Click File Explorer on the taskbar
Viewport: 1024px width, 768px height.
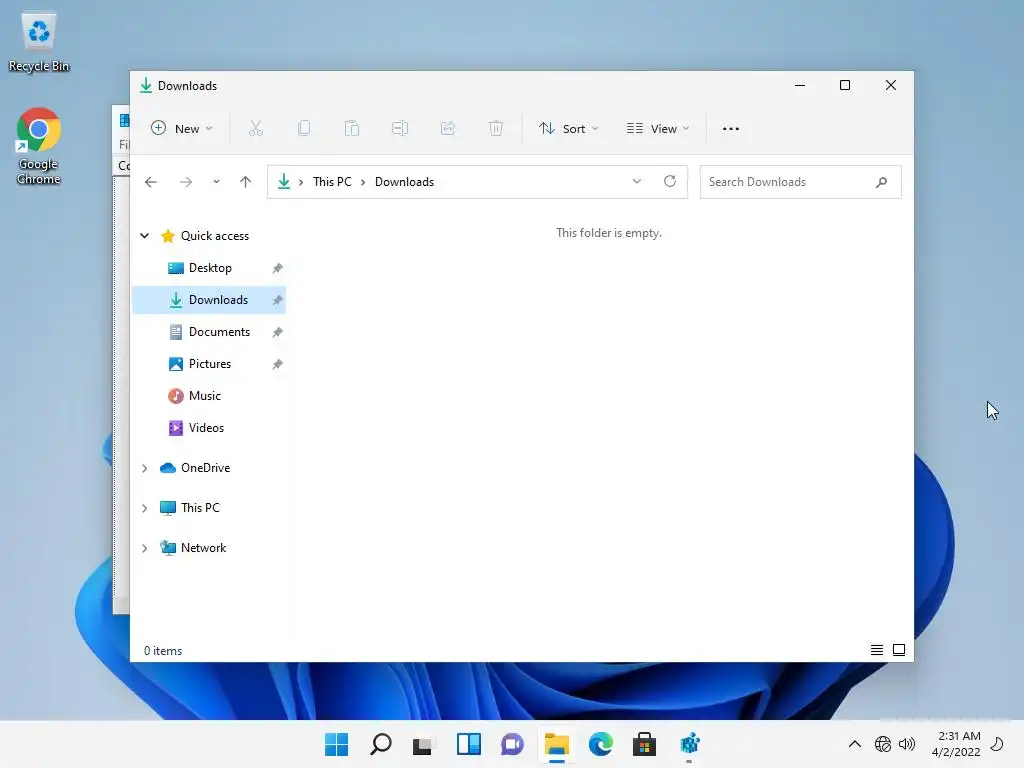coord(556,744)
